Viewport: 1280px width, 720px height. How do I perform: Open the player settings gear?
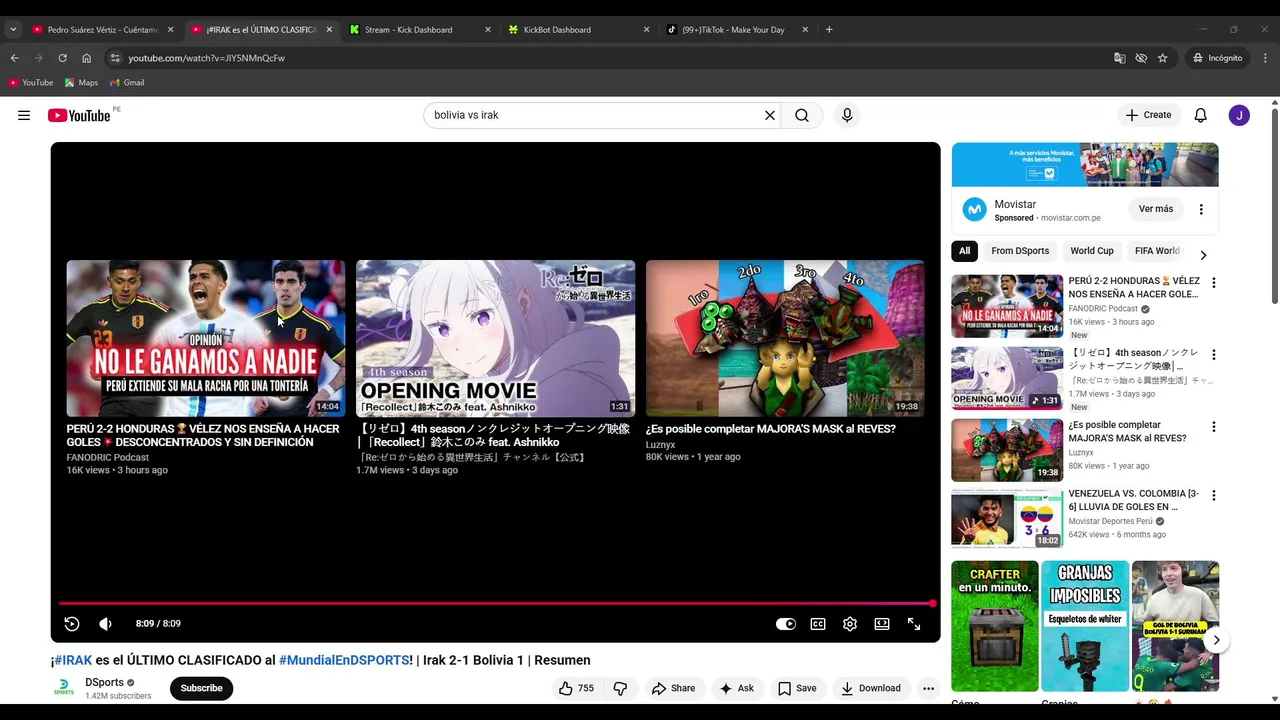(850, 624)
